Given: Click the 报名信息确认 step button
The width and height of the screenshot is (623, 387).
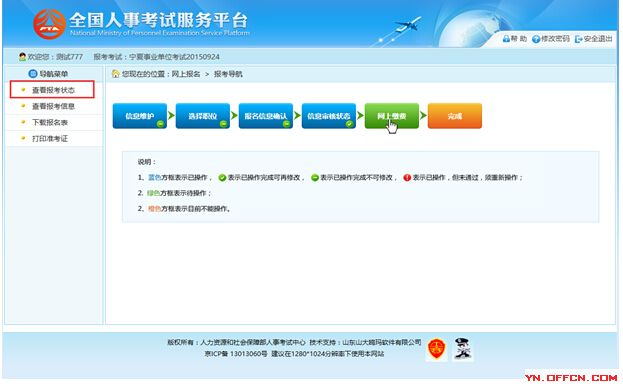Looking at the screenshot, I should pos(266,116).
